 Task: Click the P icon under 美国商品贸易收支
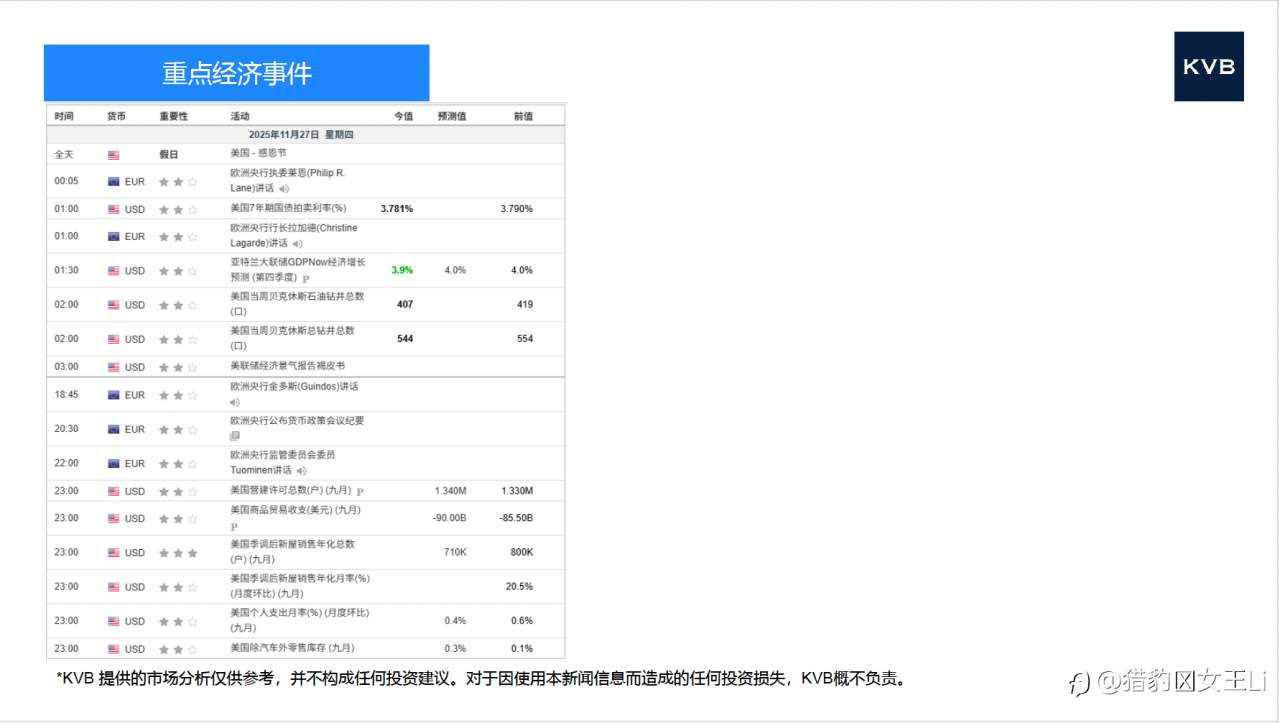point(234,526)
